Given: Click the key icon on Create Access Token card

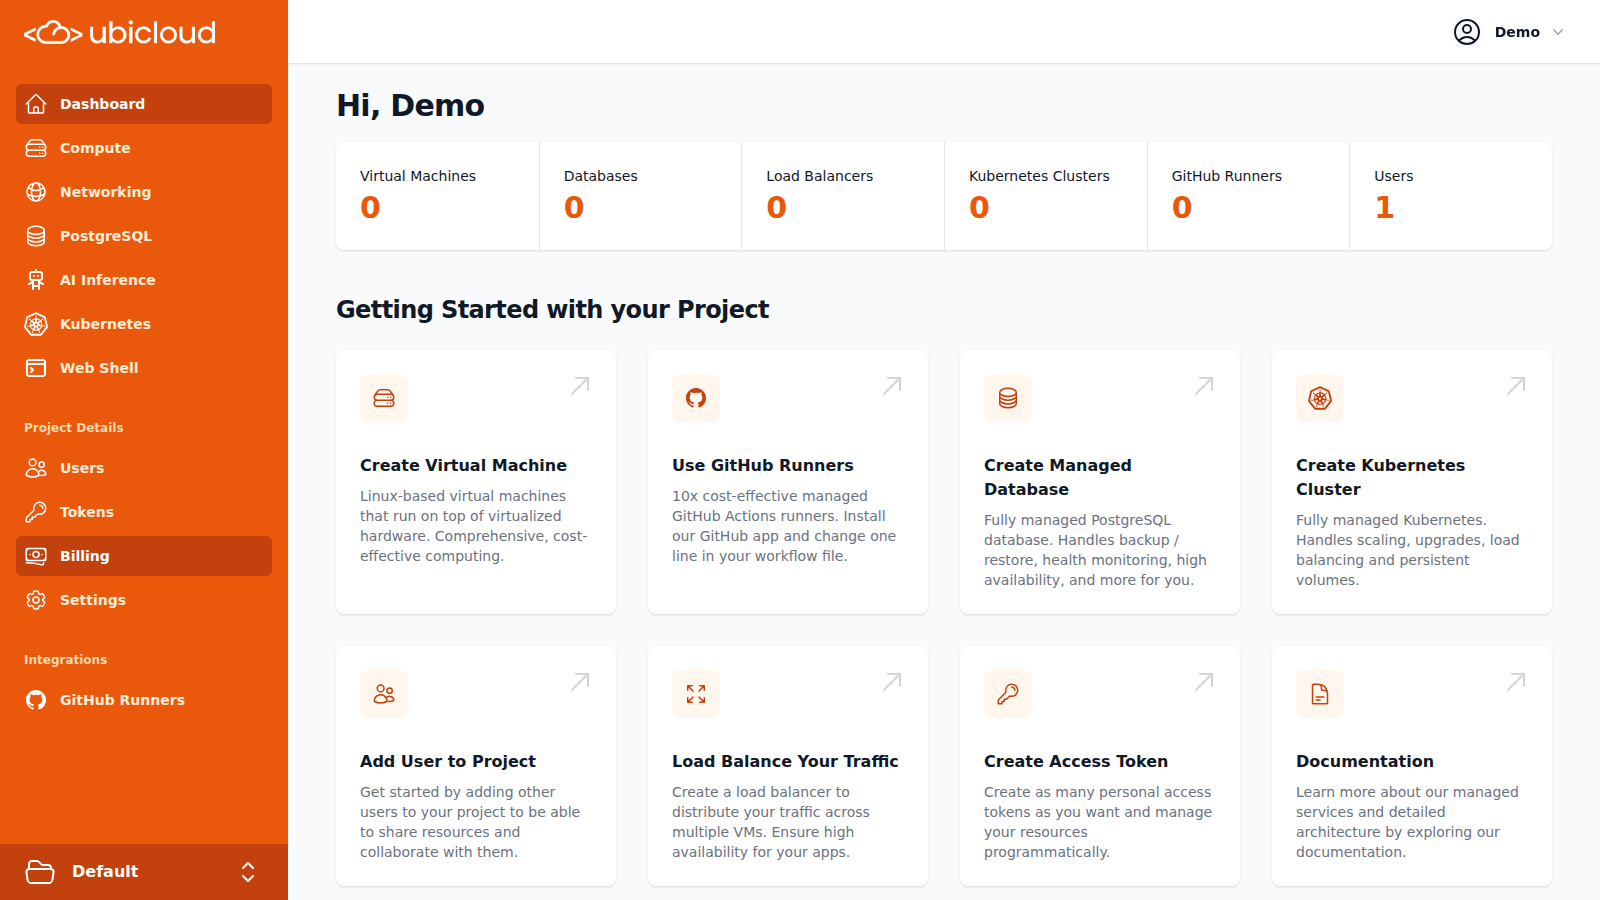Looking at the screenshot, I should [x=1008, y=694].
